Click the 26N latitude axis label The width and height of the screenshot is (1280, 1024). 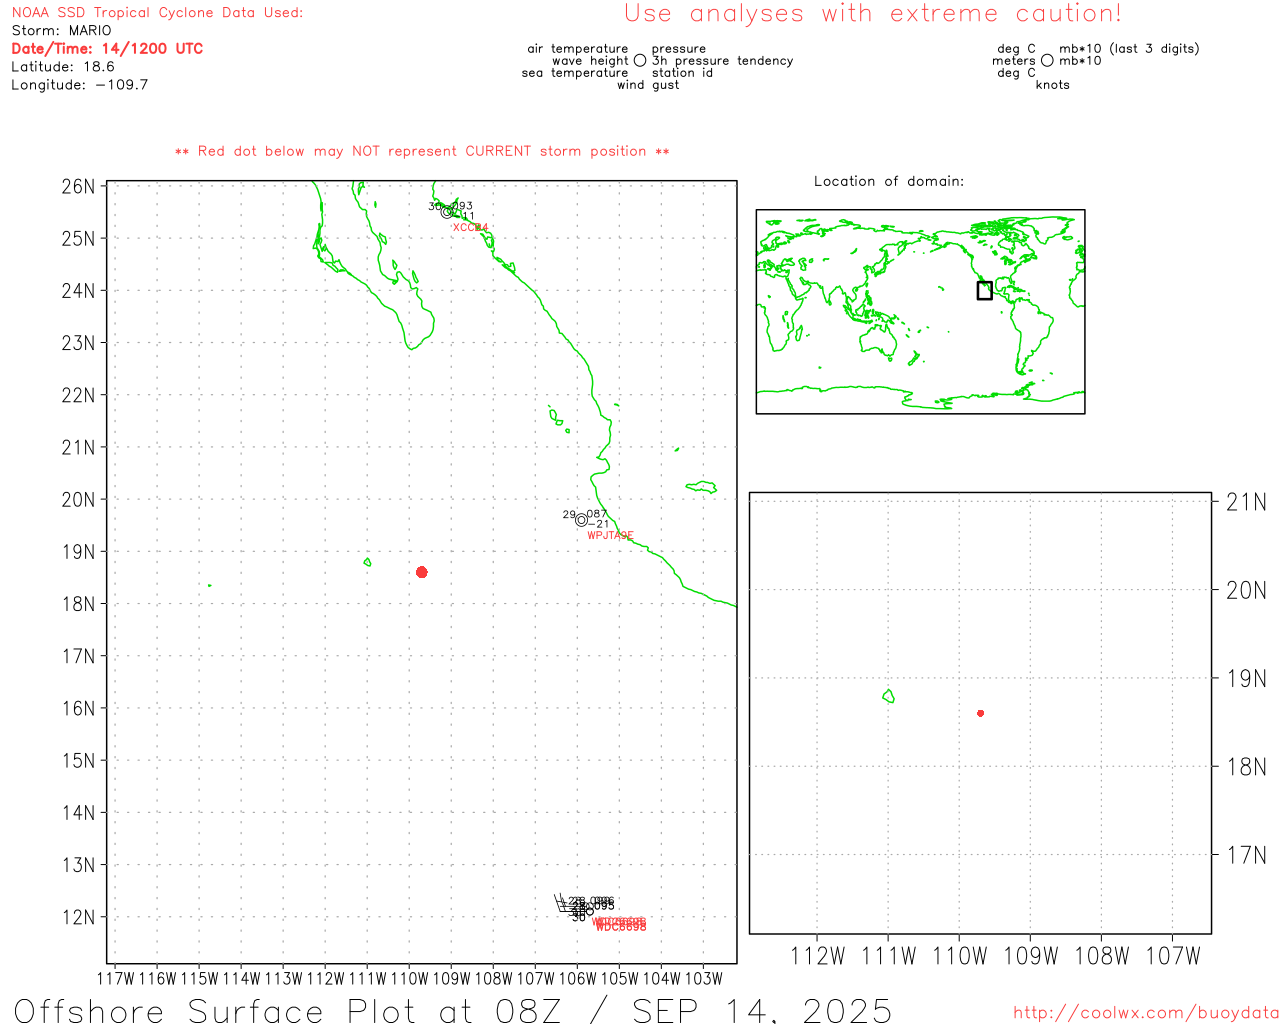[78, 187]
